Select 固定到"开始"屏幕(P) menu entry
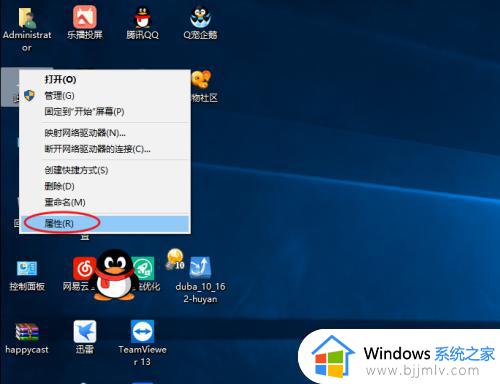 pyautogui.click(x=105, y=112)
